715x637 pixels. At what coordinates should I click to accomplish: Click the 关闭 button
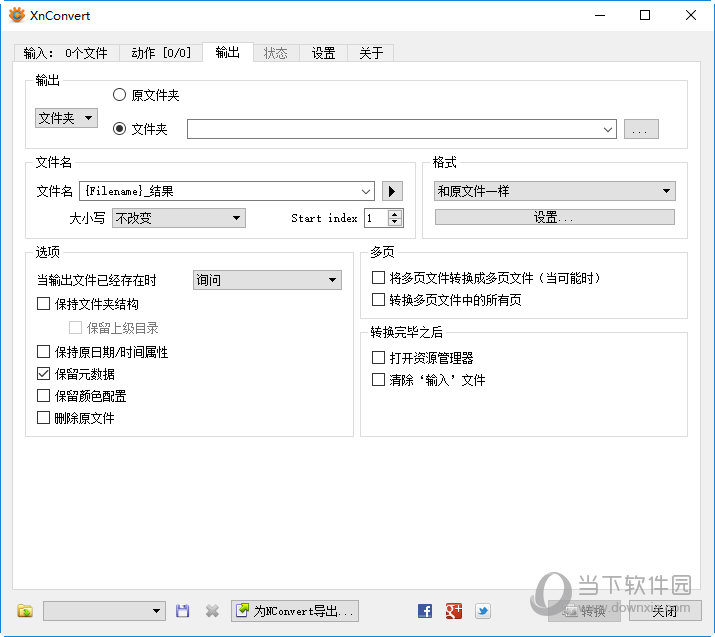pyautogui.click(x=665, y=611)
